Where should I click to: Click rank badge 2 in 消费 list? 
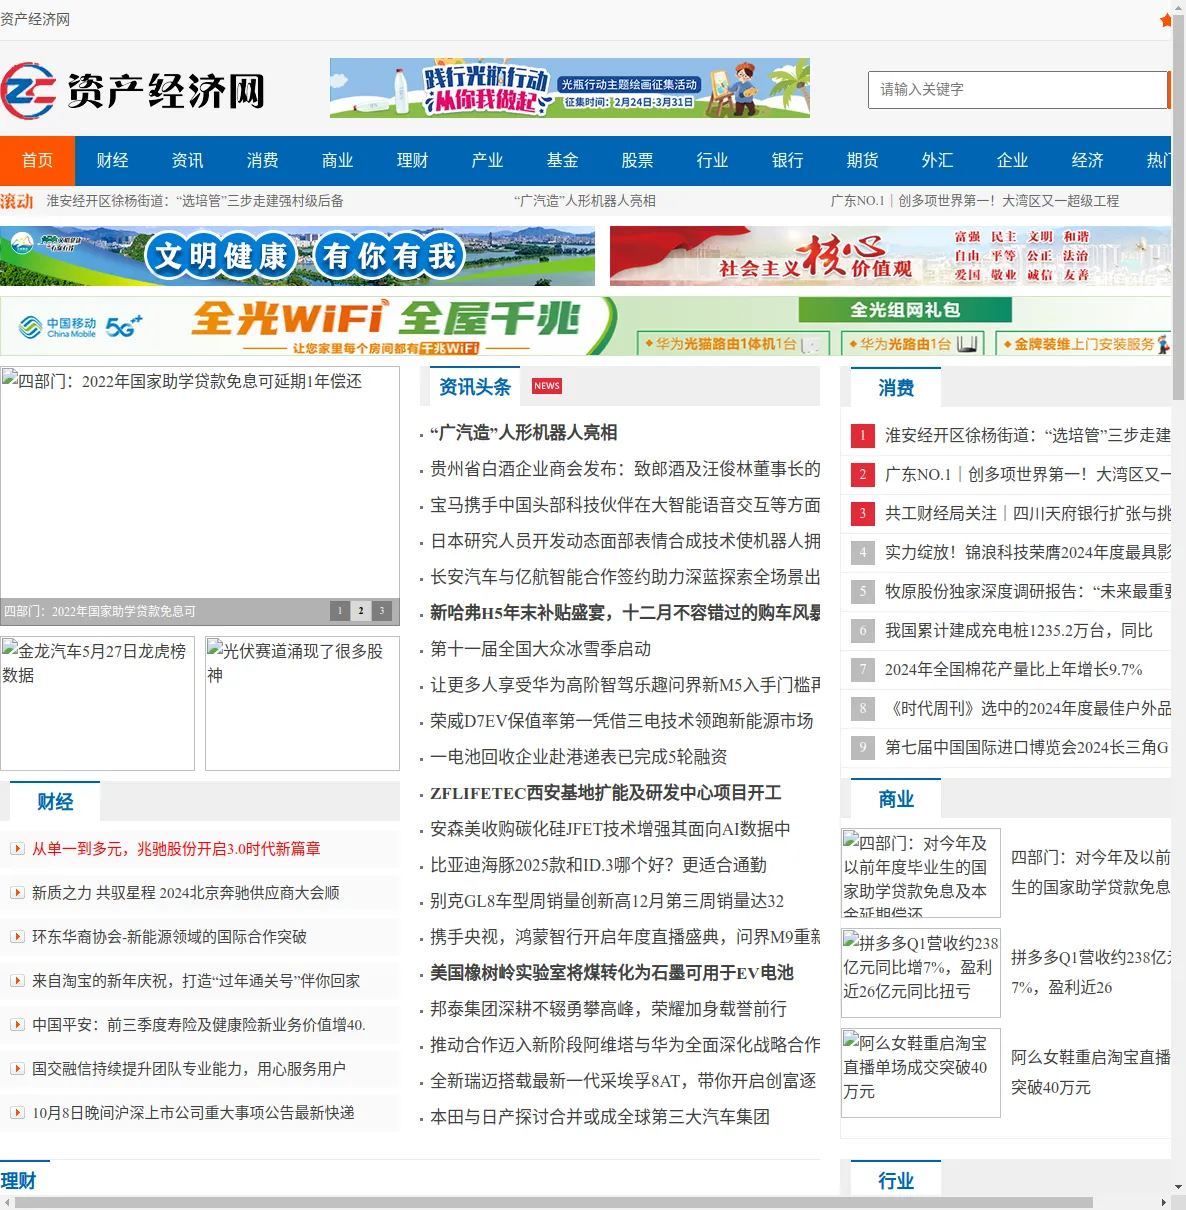862,475
